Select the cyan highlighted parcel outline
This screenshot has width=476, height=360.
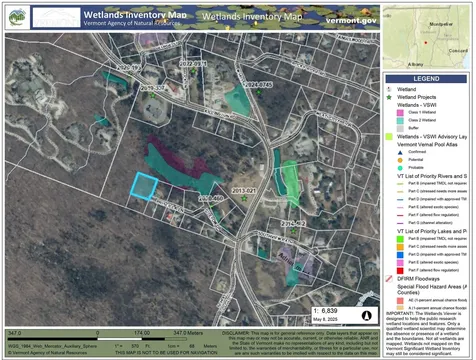pos(144,186)
